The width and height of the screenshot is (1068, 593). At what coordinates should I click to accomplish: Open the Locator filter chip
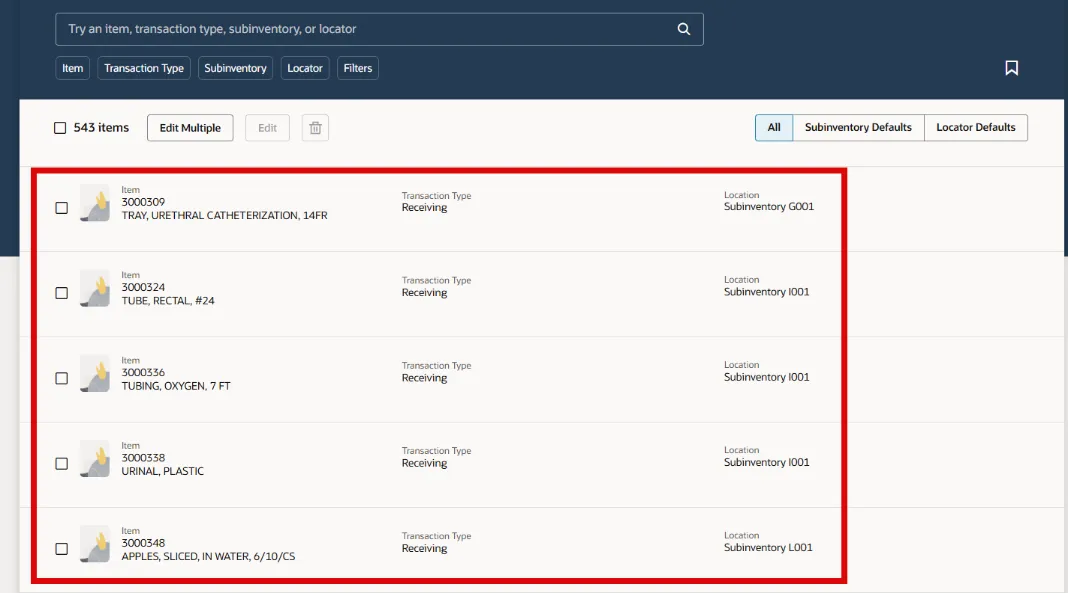[x=305, y=68]
